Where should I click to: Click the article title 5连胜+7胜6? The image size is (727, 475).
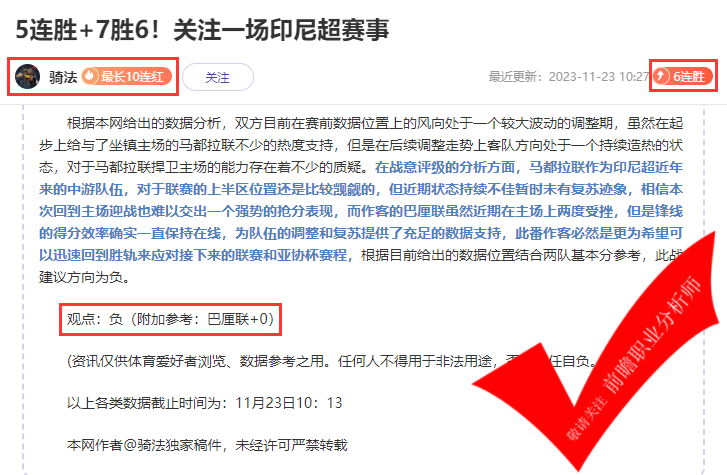202,30
